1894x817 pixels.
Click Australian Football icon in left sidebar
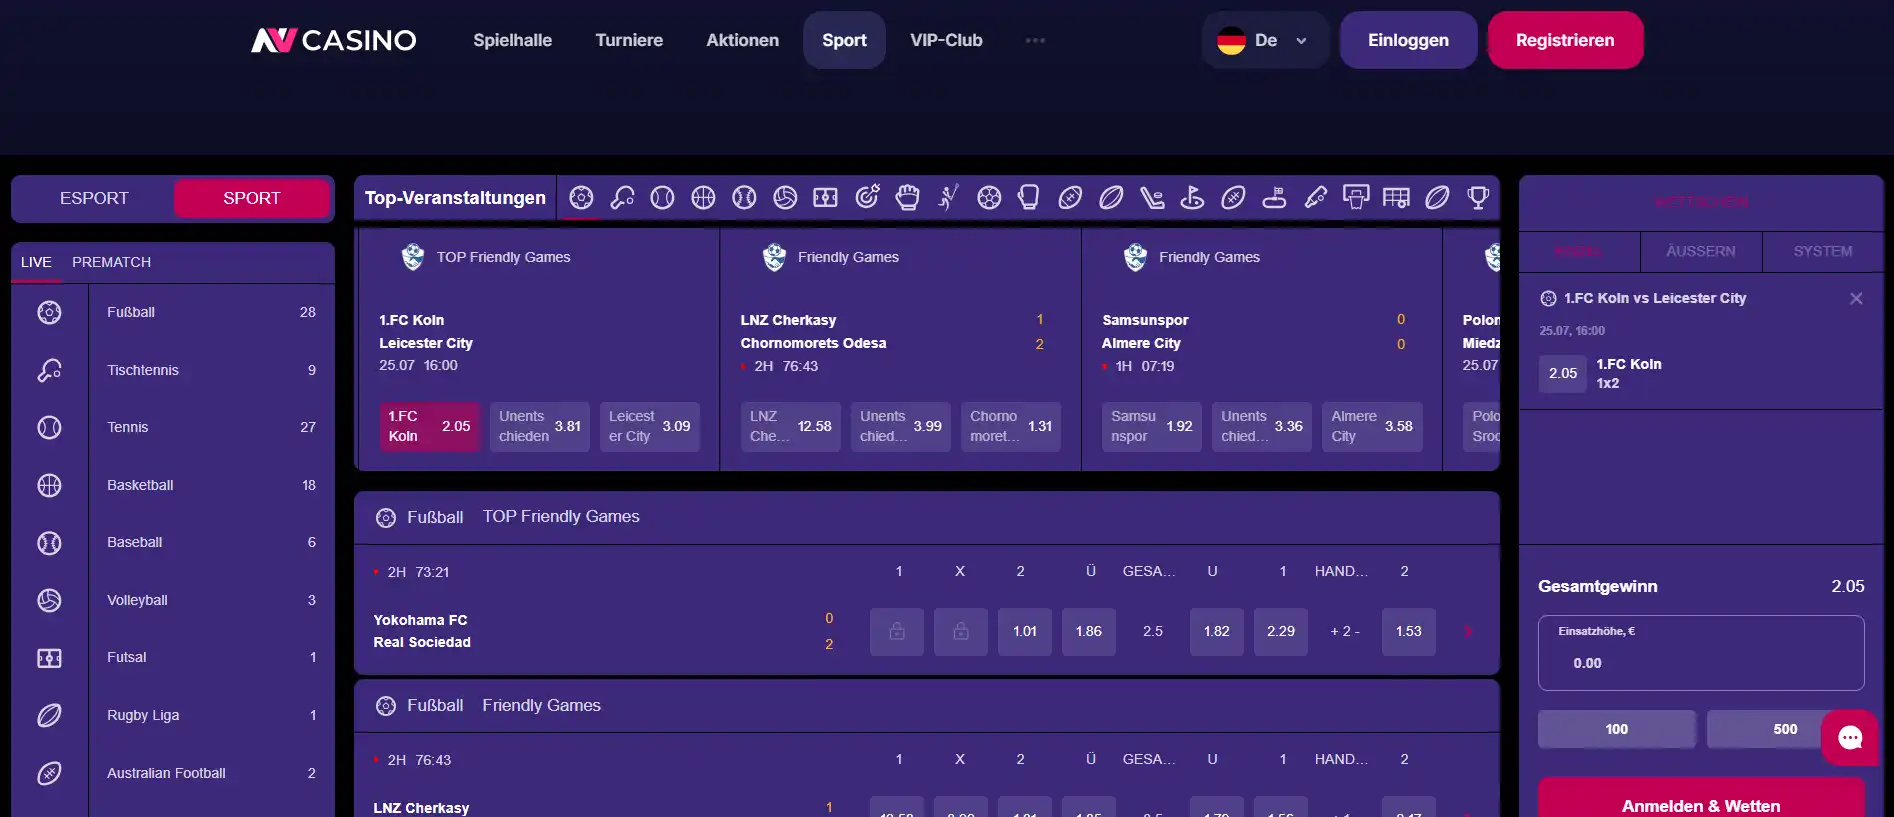click(x=49, y=773)
